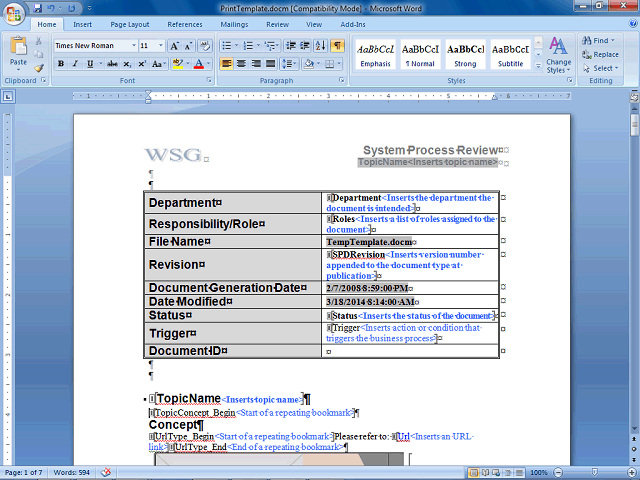Open the Office button menu

[14, 13]
